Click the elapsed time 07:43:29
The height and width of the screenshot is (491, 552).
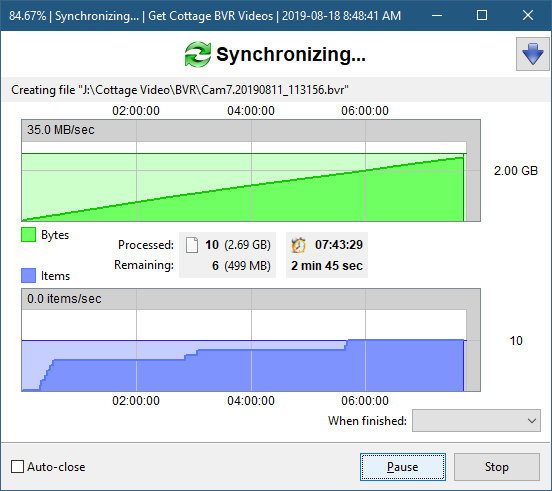(339, 245)
